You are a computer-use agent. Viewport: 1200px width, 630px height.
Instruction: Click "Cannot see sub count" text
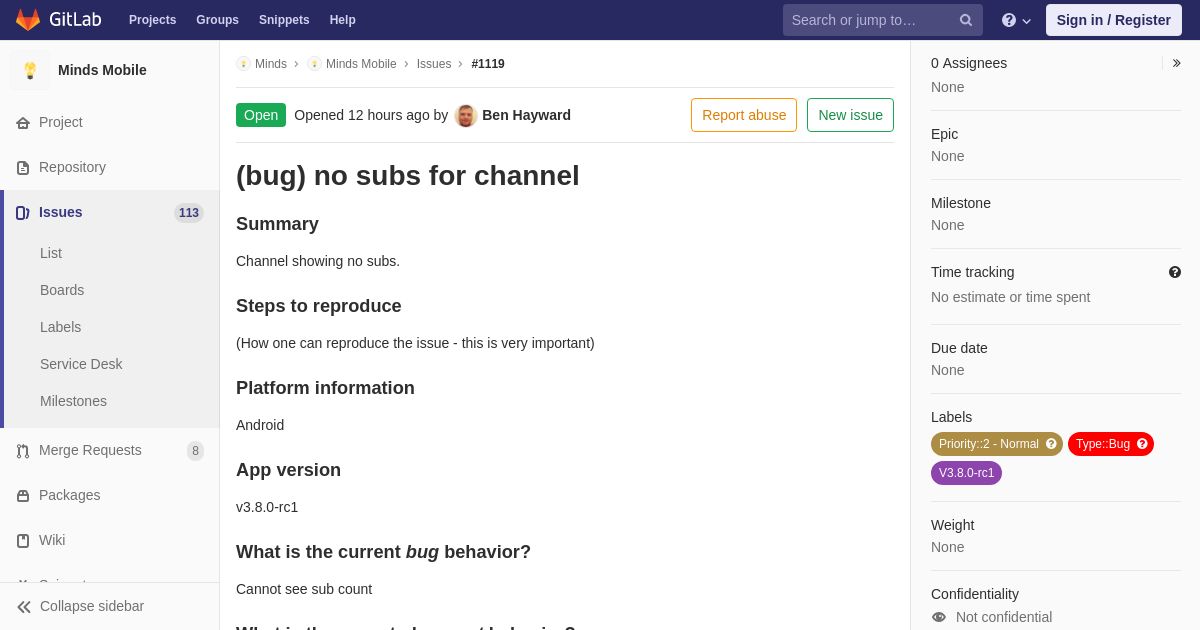[x=304, y=589]
